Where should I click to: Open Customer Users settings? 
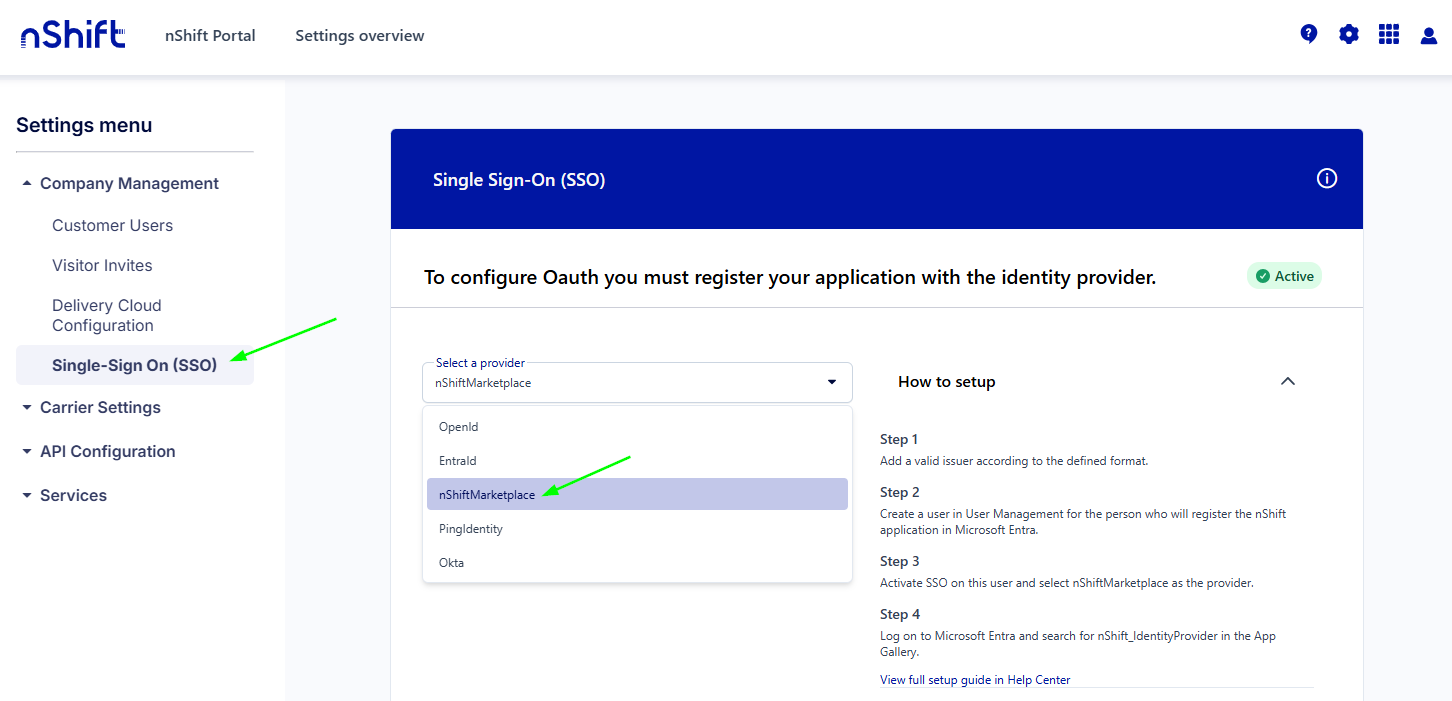(x=112, y=225)
